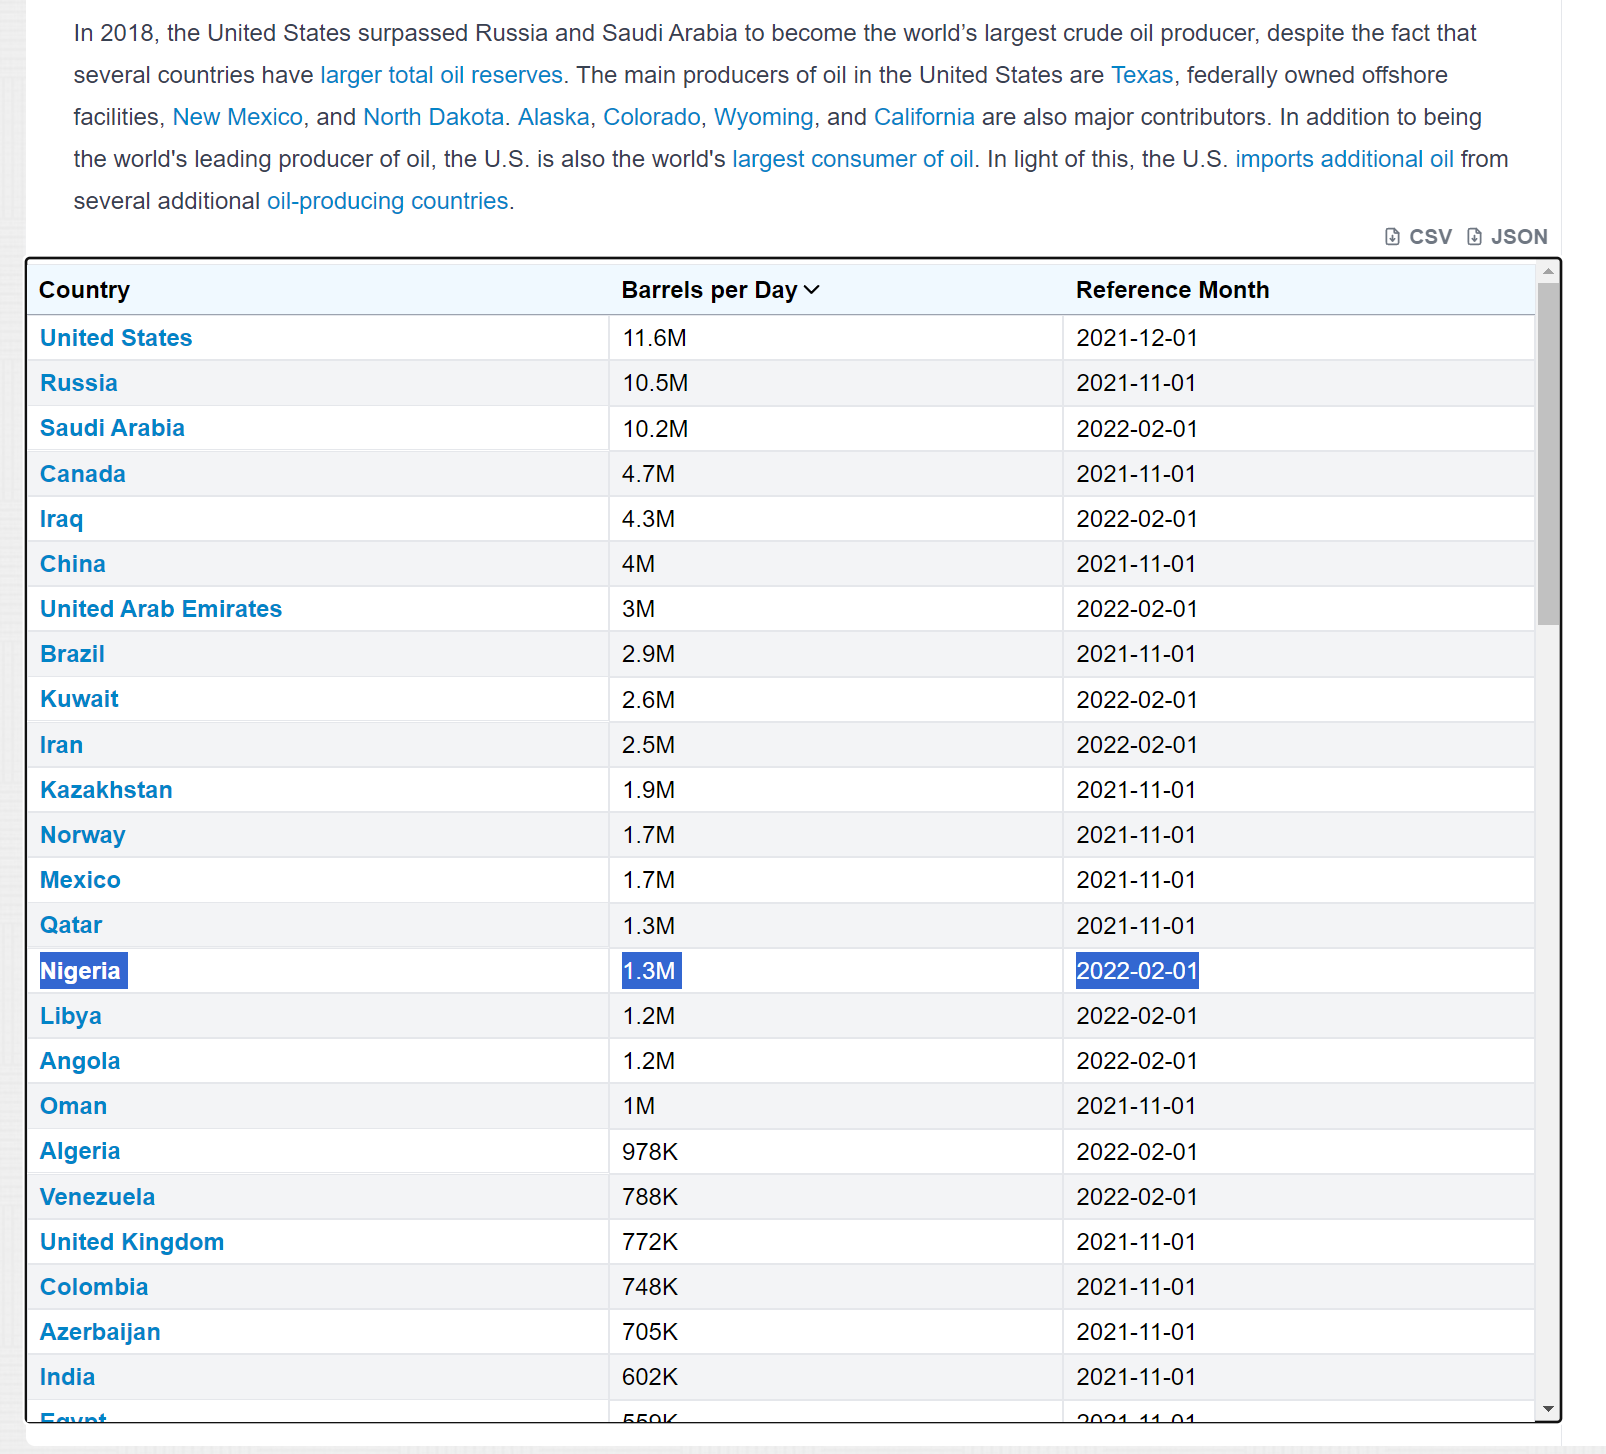
Task: Open the Wyoming link
Action: pyautogui.click(x=763, y=117)
